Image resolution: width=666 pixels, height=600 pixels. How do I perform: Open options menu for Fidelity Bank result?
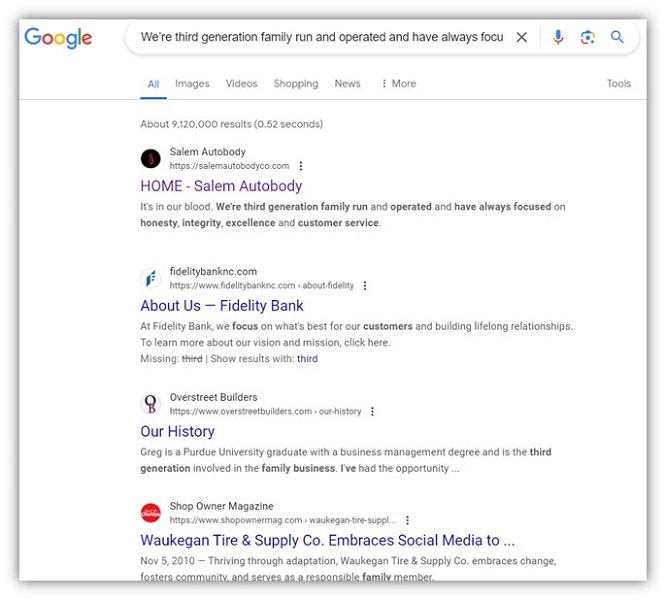[365, 286]
